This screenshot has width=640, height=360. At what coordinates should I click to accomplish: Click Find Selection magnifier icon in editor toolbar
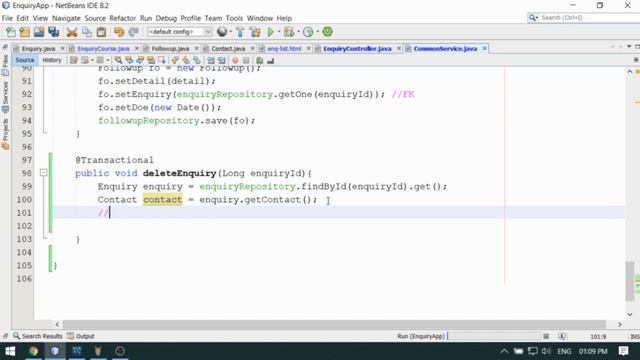coord(118,60)
